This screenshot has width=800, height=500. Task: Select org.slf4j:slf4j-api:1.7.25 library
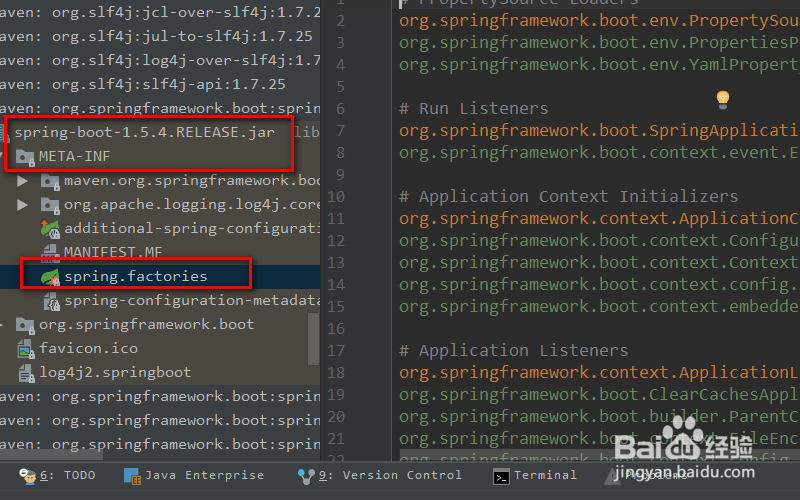143,84
